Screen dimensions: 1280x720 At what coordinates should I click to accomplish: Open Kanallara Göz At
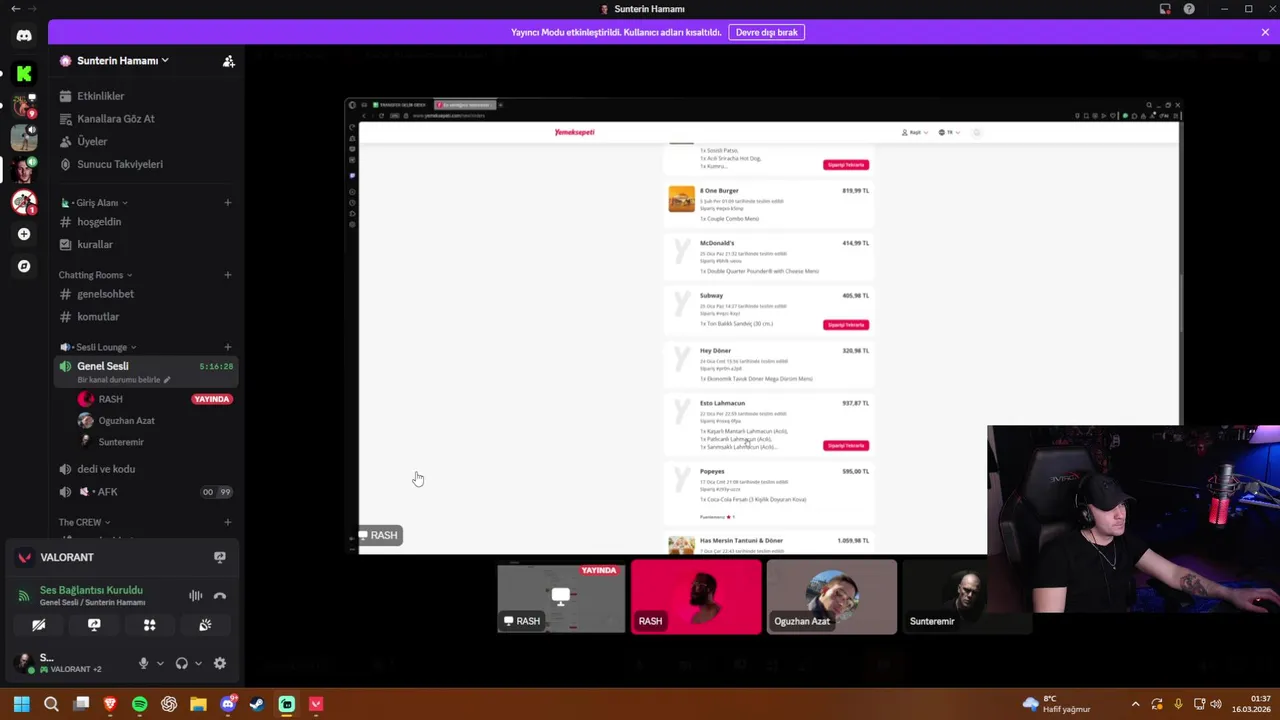pyautogui.click(x=146, y=119)
